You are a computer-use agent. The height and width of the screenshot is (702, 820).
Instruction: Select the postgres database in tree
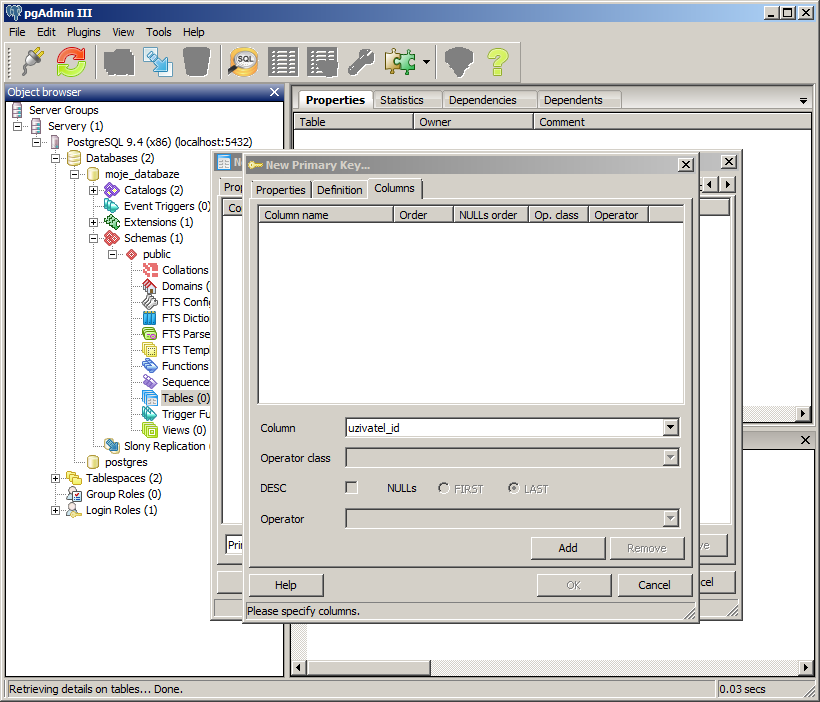(126, 462)
